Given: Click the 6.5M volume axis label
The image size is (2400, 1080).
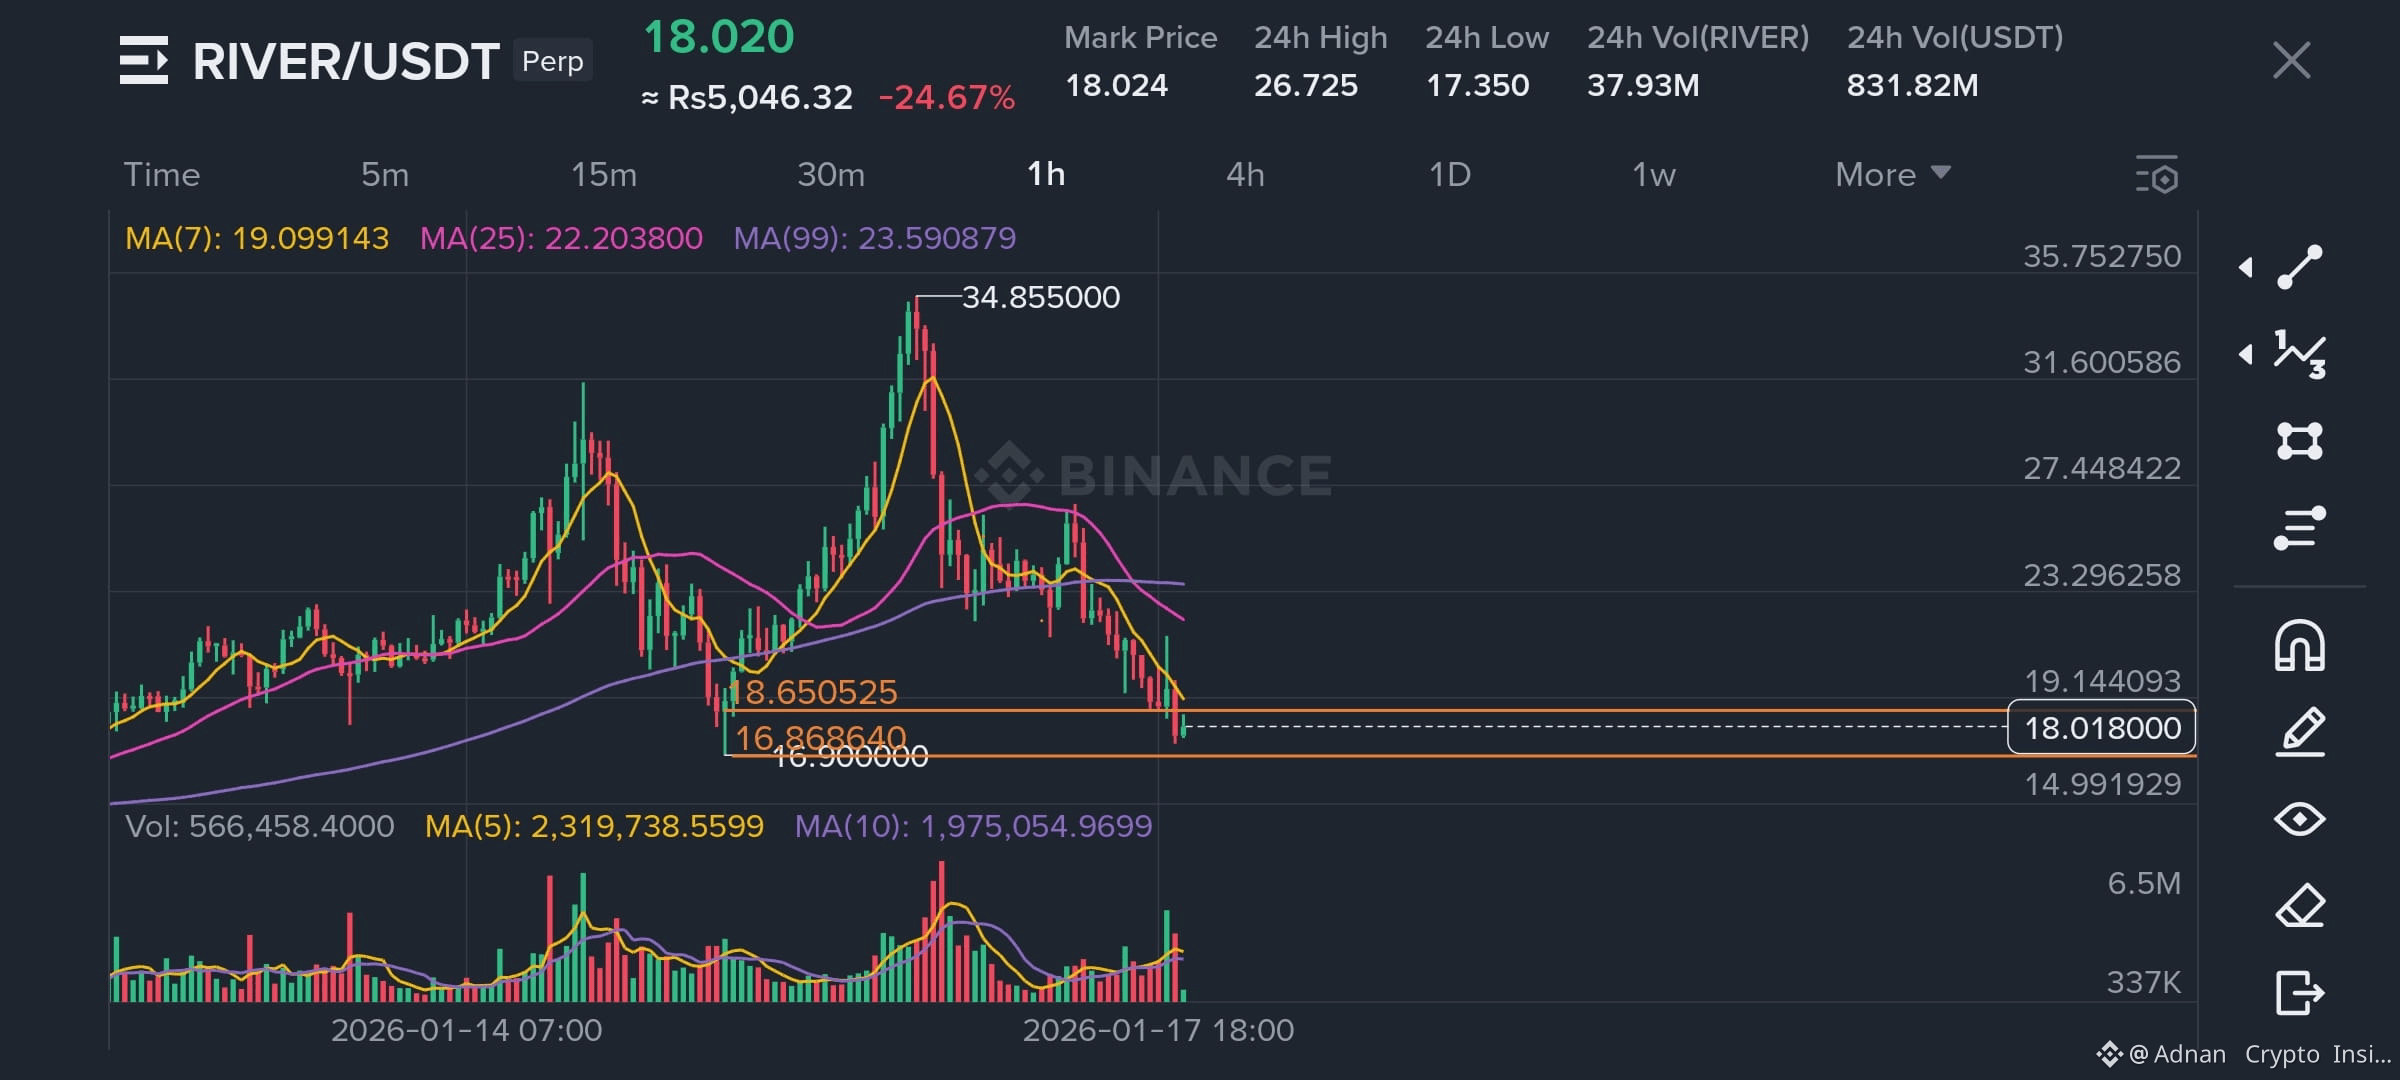Looking at the screenshot, I should pos(2144,883).
